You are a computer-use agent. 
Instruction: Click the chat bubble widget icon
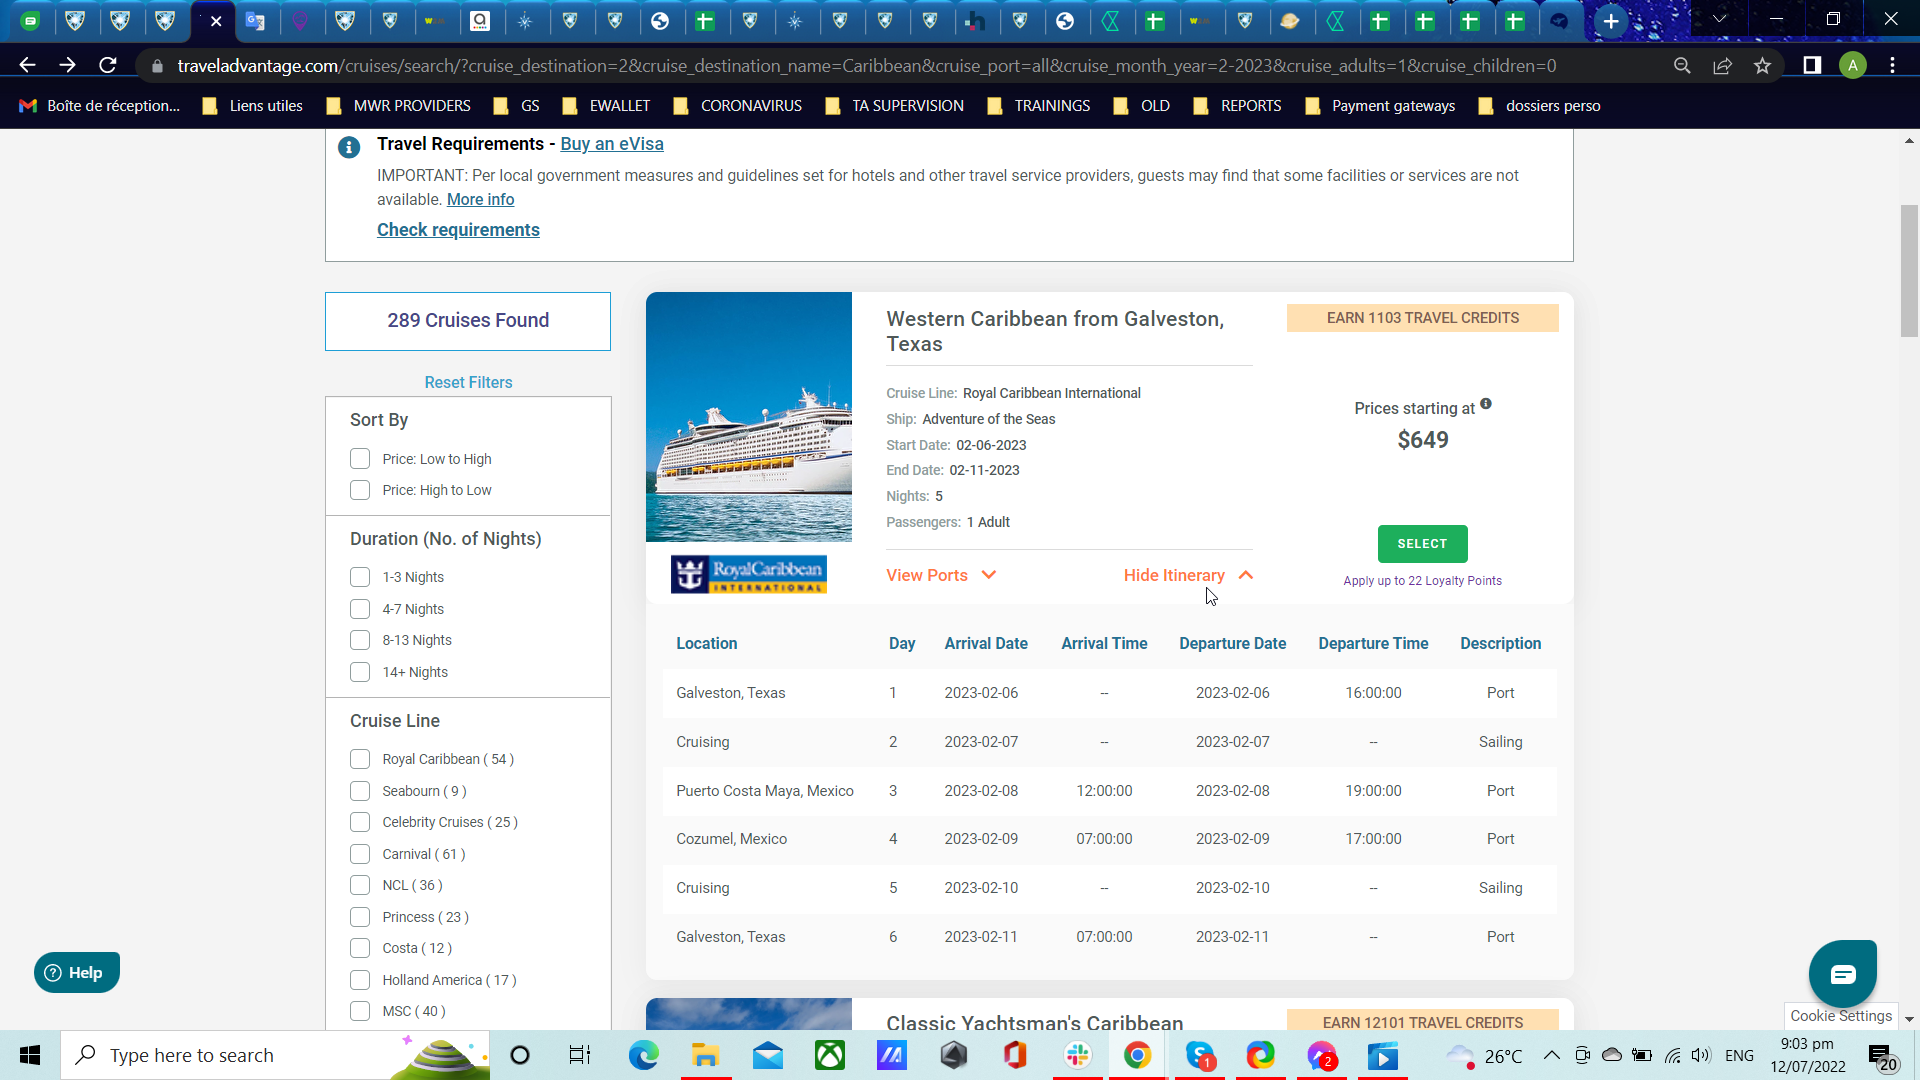coord(1842,973)
